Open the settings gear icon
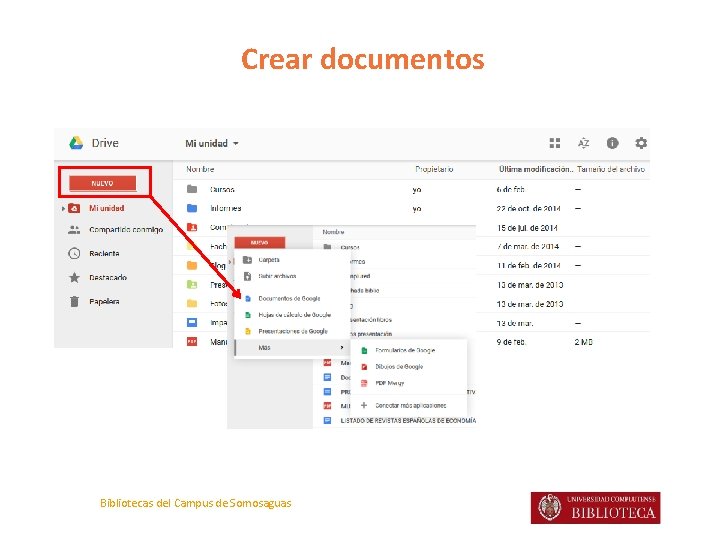 click(x=641, y=143)
